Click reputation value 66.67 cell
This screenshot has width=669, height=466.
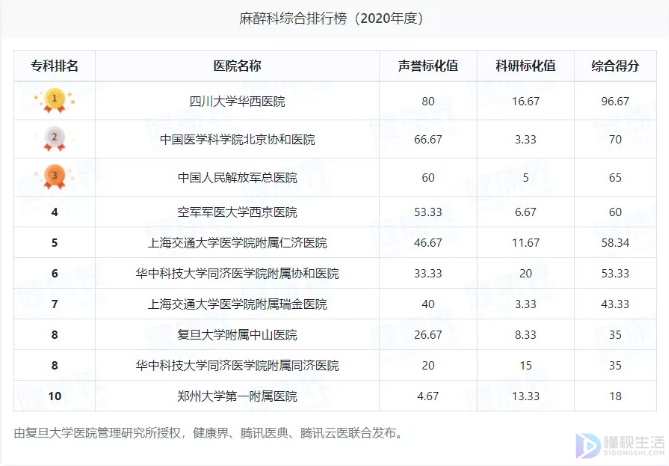click(x=428, y=139)
